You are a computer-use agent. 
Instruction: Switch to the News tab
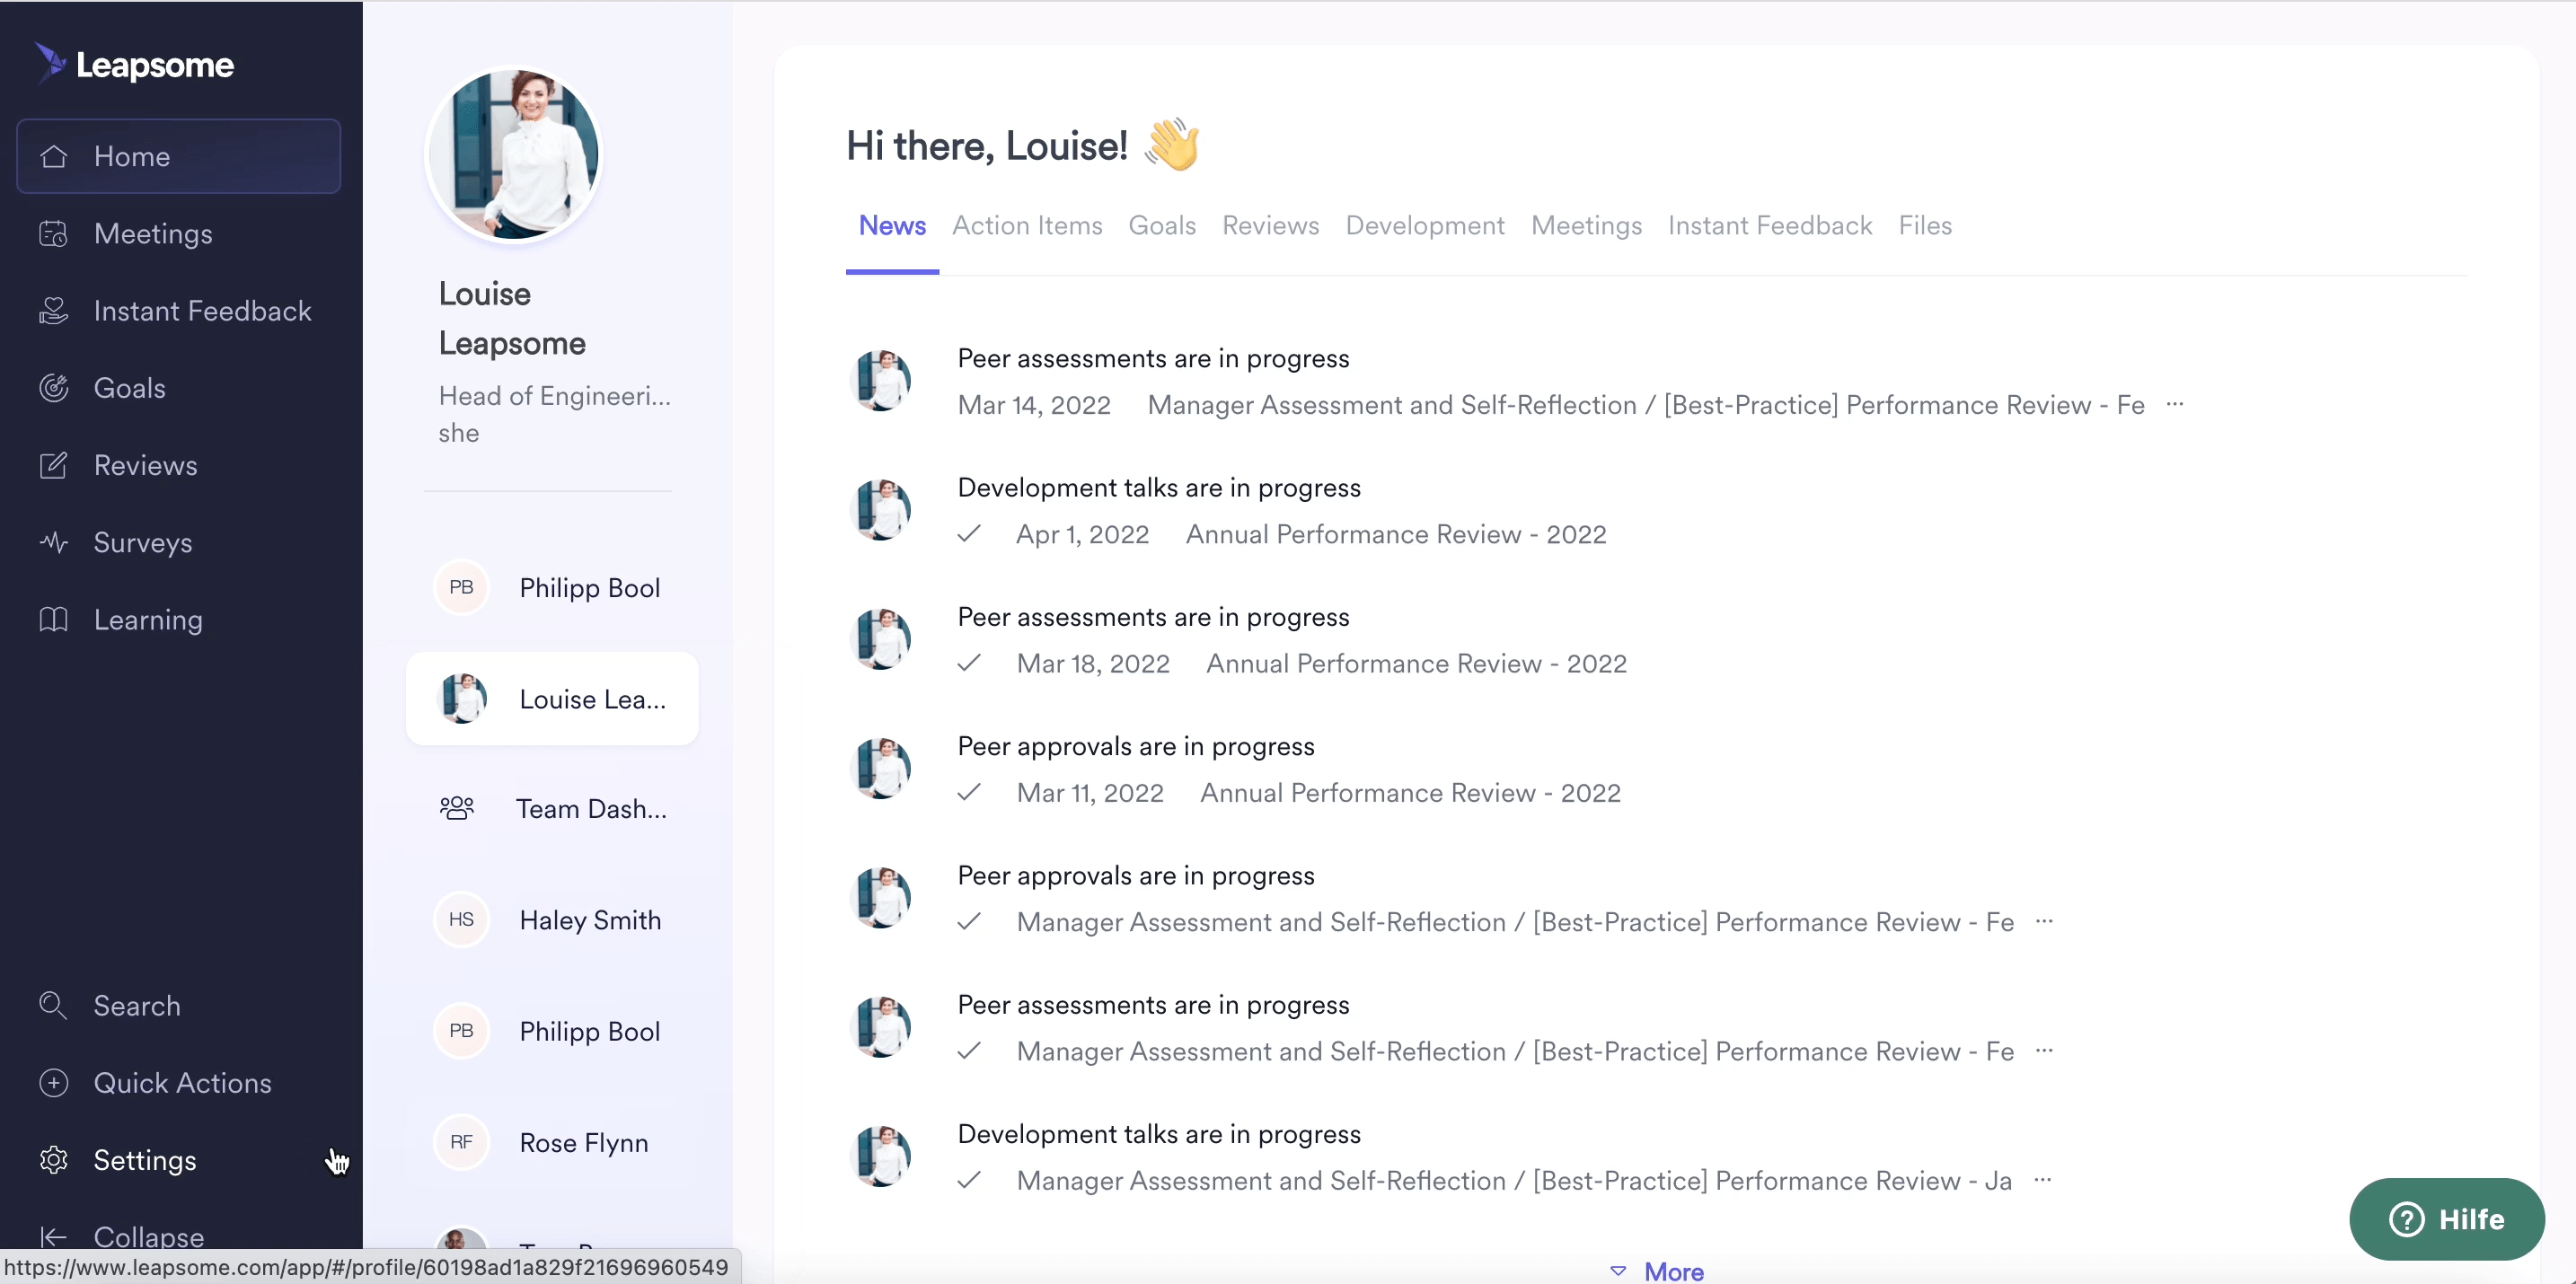[x=892, y=225]
